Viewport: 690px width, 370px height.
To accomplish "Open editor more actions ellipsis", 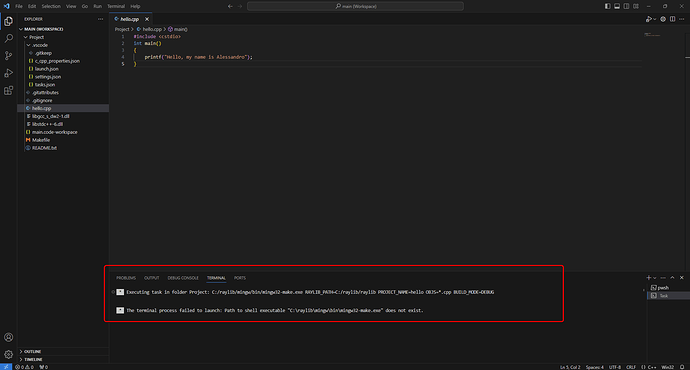I will click(682, 19).
